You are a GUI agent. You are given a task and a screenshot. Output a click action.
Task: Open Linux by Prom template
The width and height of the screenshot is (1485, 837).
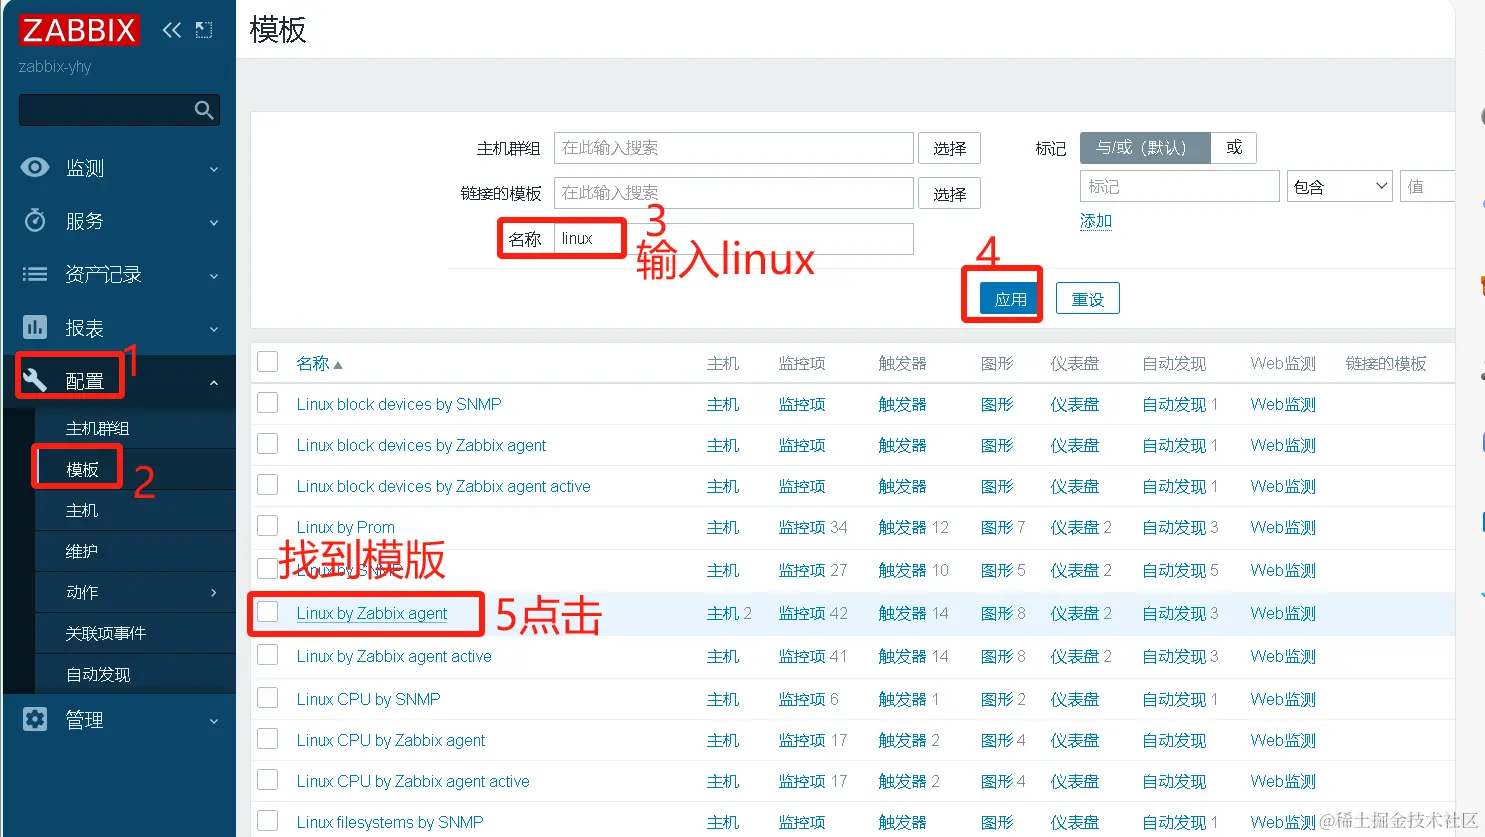click(346, 527)
